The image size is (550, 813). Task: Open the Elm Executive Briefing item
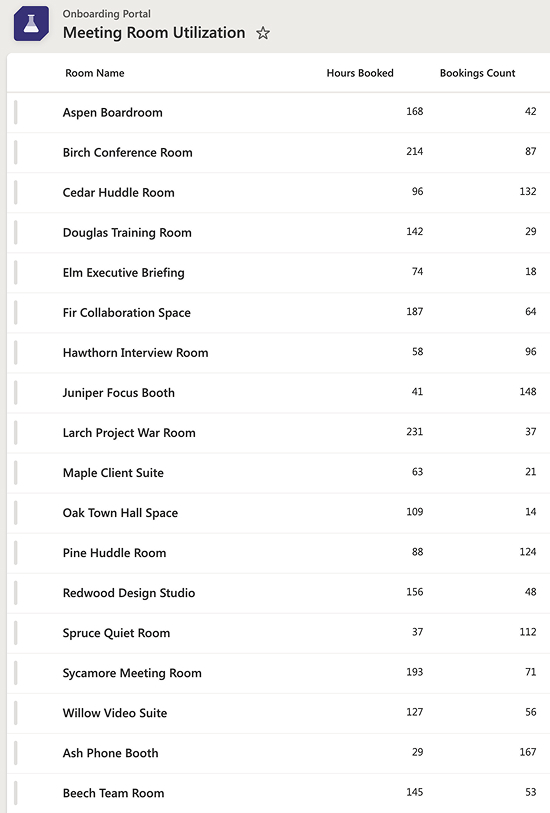[123, 273]
